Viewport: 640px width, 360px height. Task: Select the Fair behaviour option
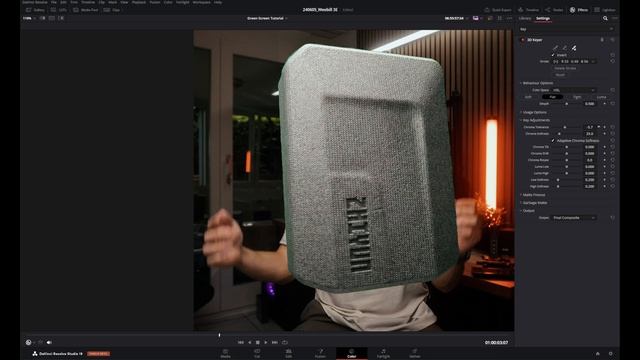(552, 97)
